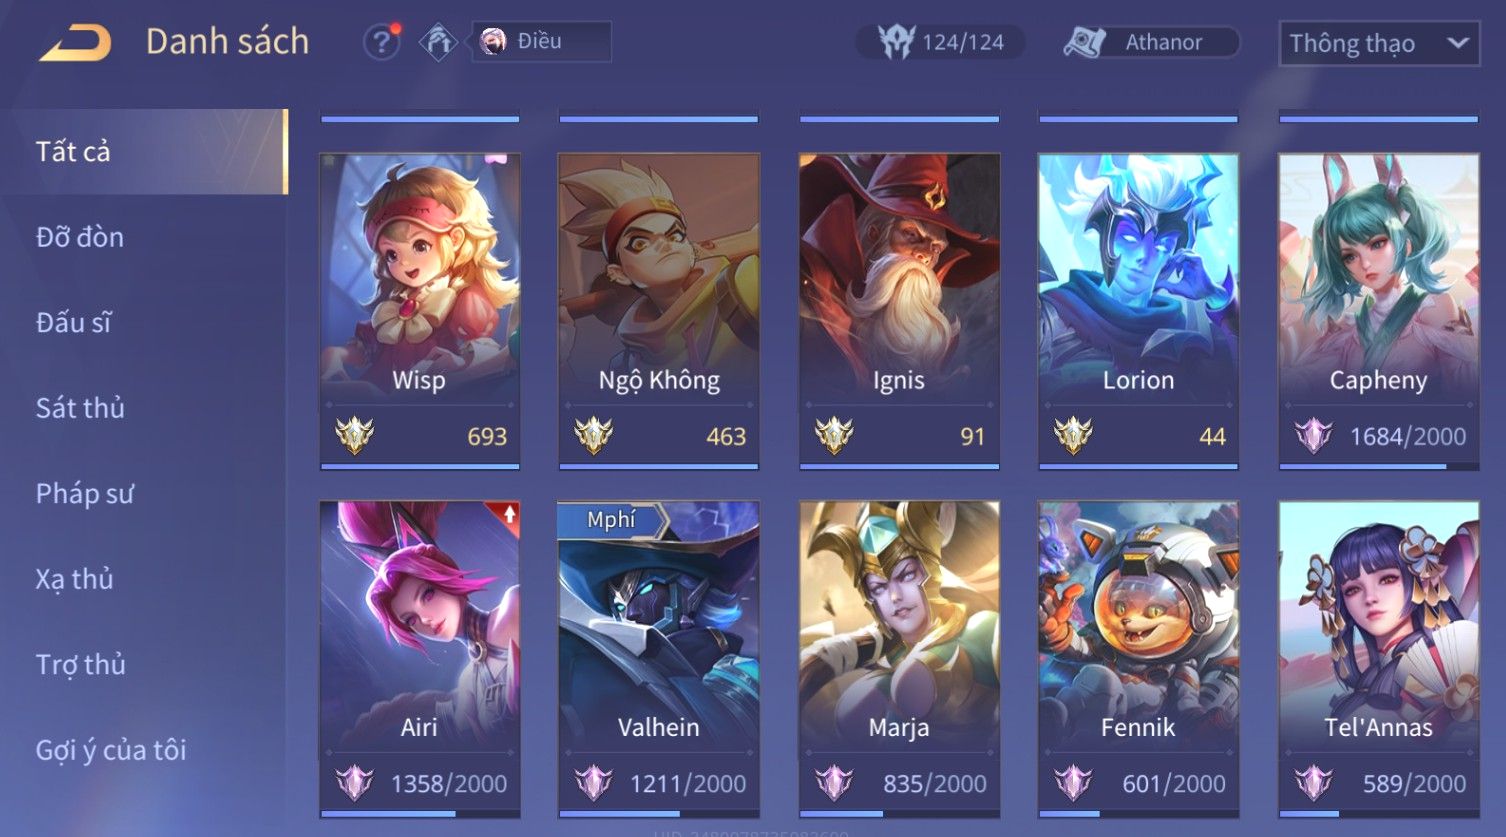Open the Ignis hero card
Image resolution: width=1506 pixels, height=837 pixels.
(x=899, y=311)
